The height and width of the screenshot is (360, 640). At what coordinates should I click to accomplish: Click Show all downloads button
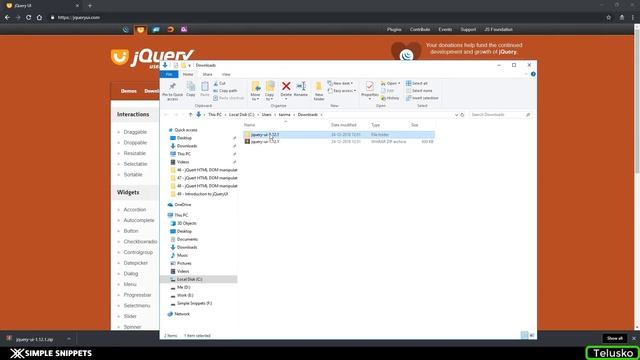click(x=614, y=338)
